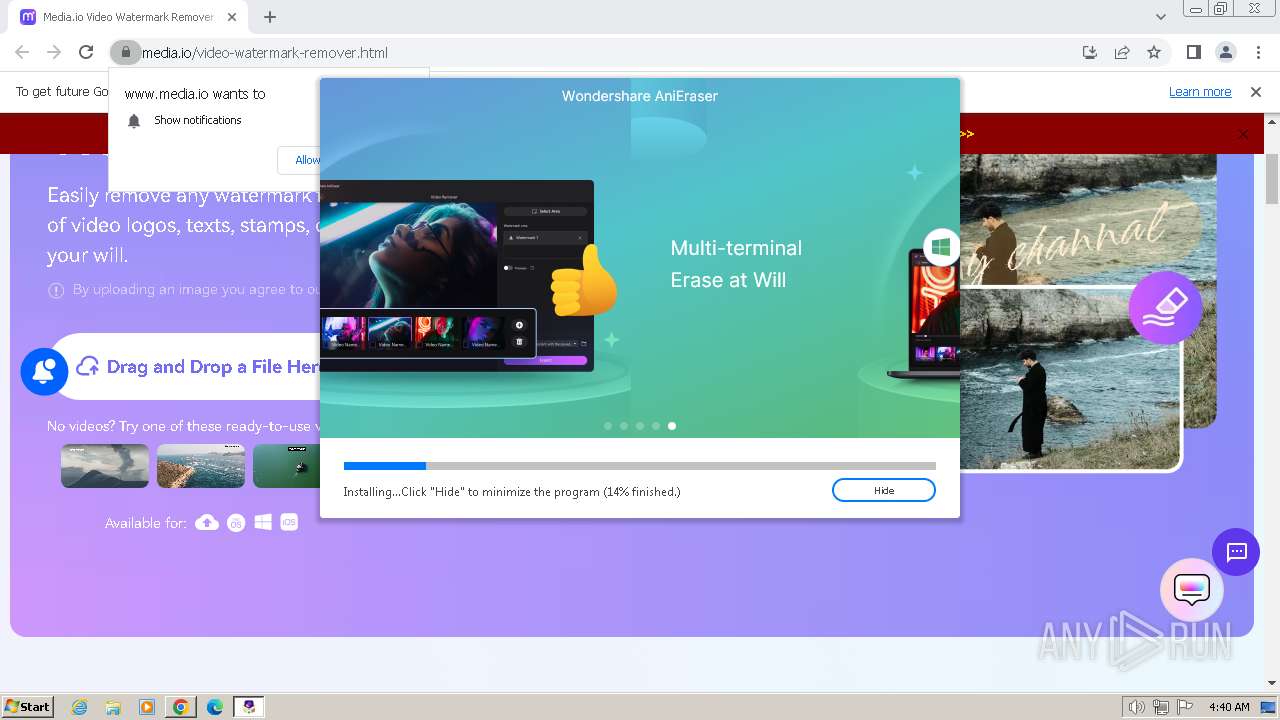Choose the cloud online platform icon
This screenshot has height=720, width=1280.
207,522
